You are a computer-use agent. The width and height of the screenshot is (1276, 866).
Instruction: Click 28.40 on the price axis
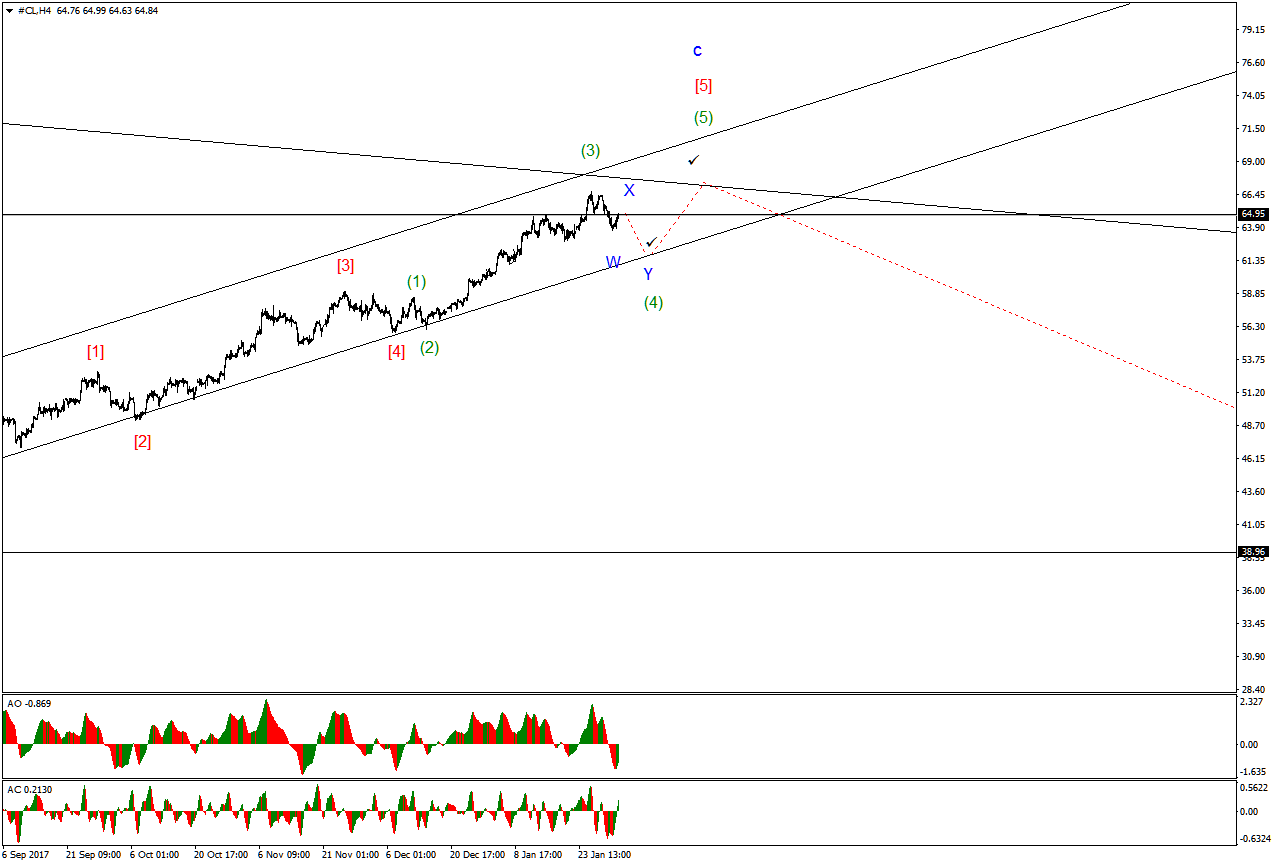[x=1254, y=690]
